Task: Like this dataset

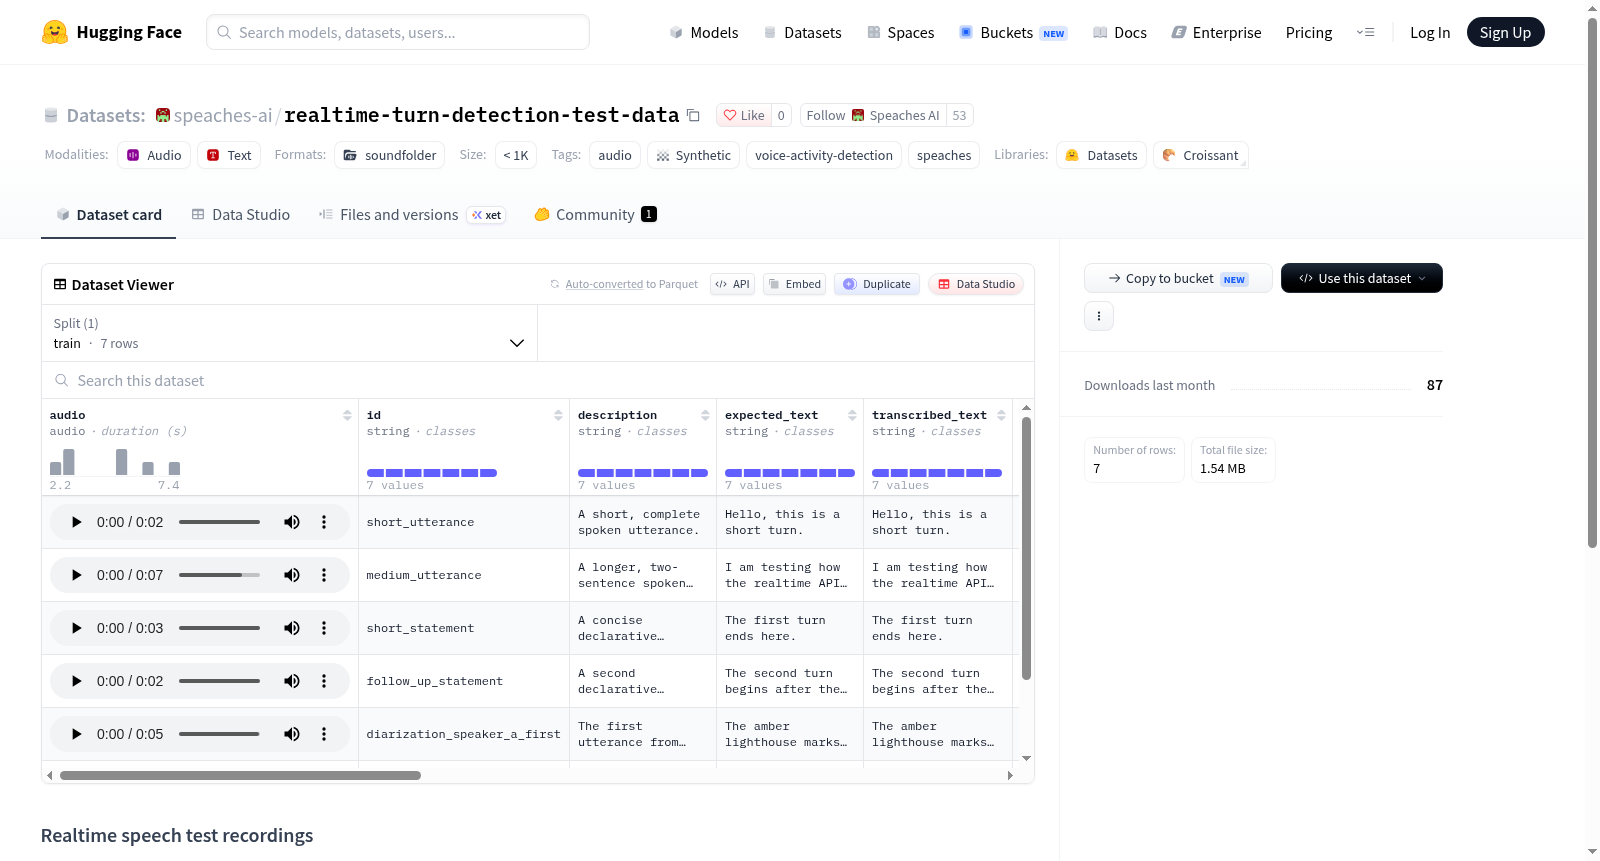Action: click(x=744, y=115)
